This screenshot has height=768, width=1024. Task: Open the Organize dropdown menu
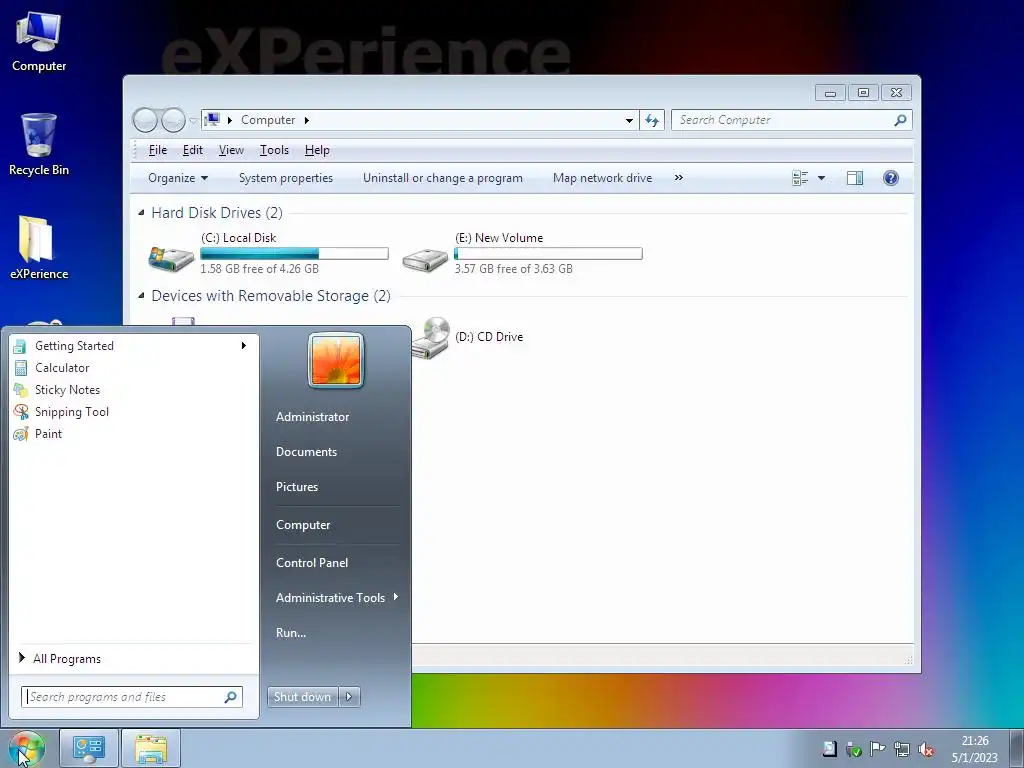pyautogui.click(x=178, y=178)
